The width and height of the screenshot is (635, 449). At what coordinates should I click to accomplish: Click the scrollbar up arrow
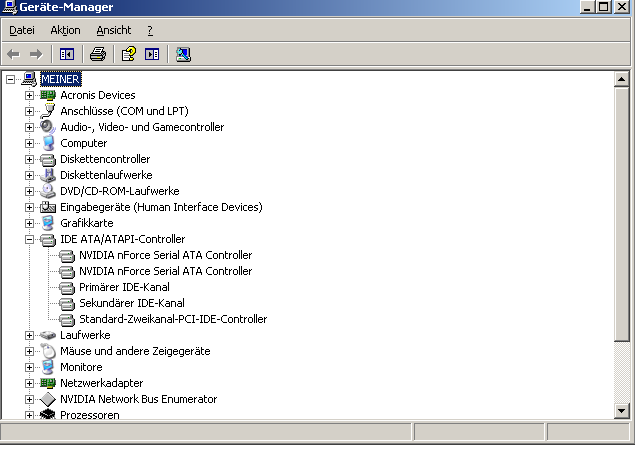621,79
